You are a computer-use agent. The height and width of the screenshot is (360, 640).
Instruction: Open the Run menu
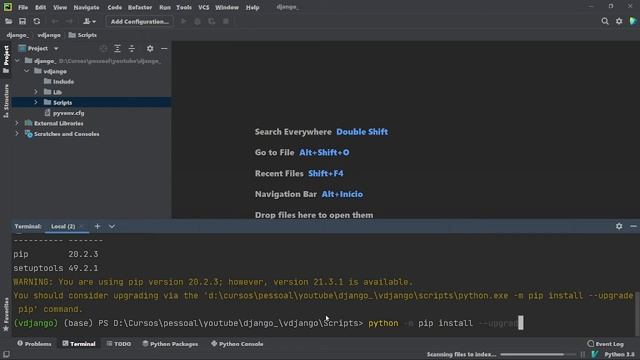[x=165, y=7]
